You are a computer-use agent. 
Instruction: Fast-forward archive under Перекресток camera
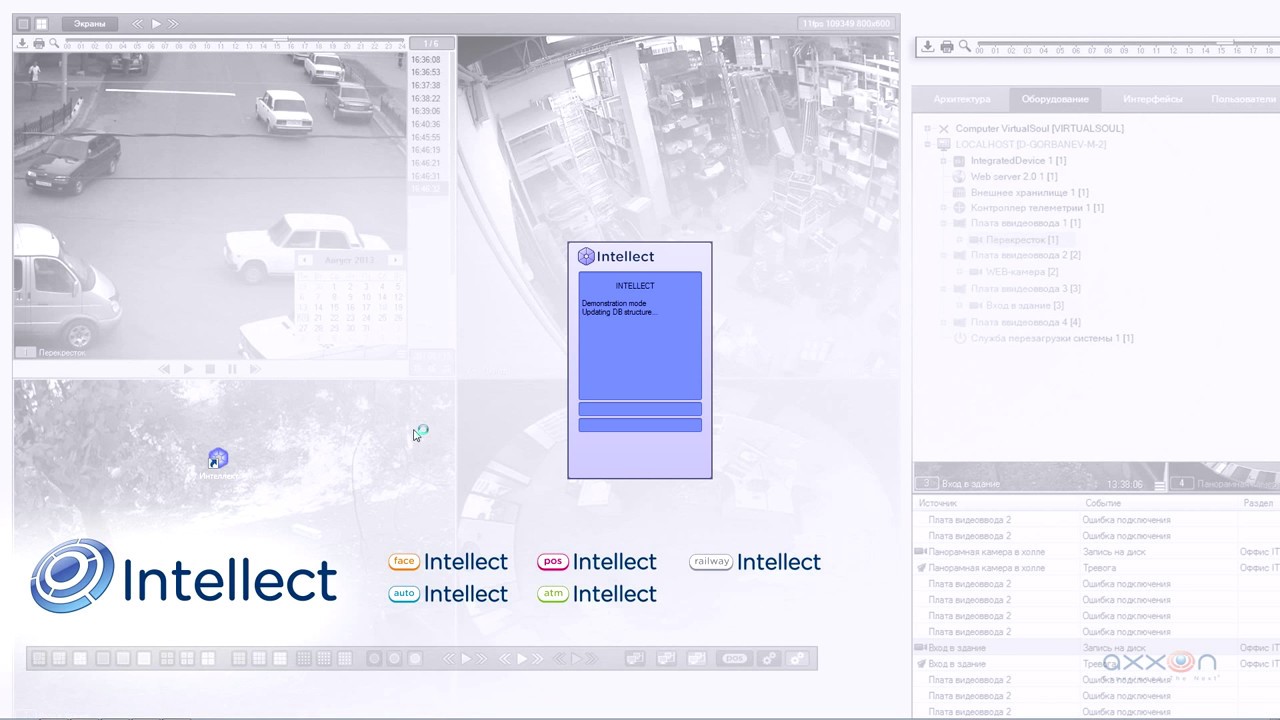point(255,369)
